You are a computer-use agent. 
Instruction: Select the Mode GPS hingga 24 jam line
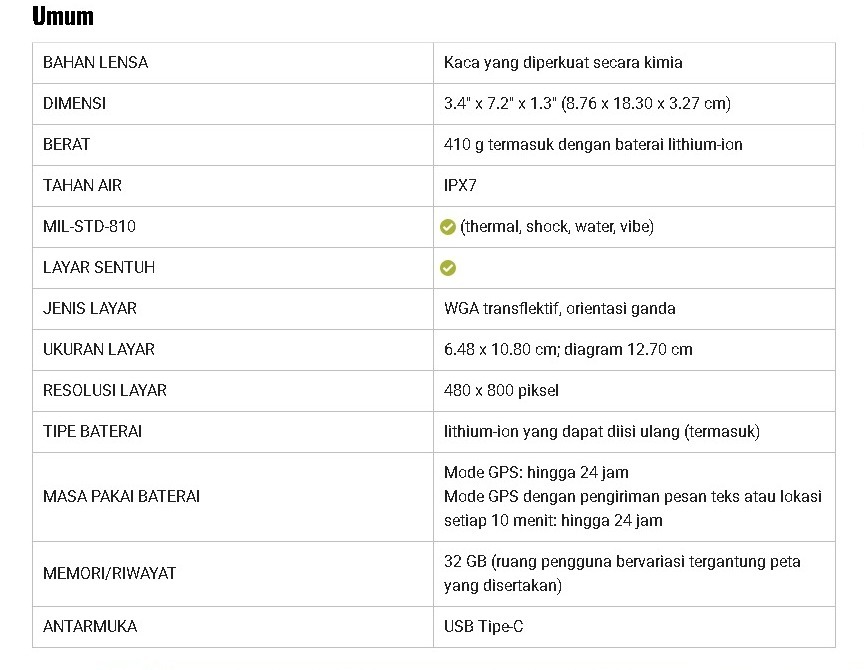[x=536, y=472]
